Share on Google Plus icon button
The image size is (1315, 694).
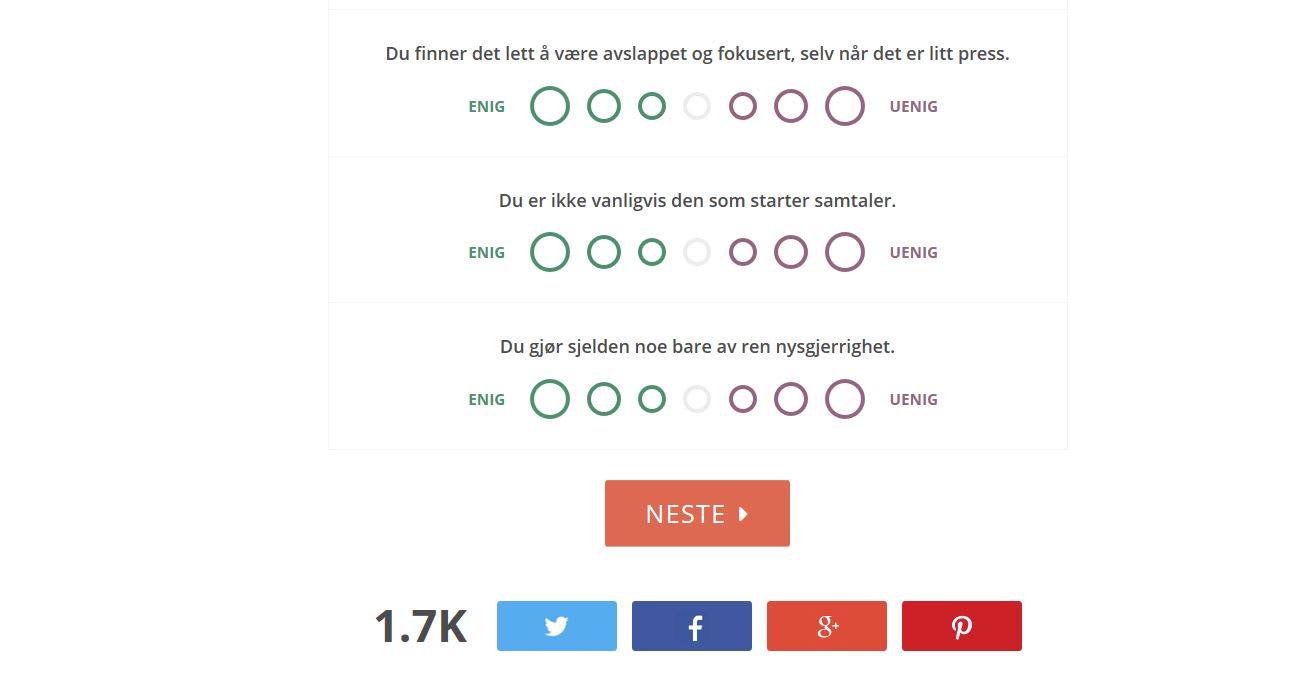(827, 626)
